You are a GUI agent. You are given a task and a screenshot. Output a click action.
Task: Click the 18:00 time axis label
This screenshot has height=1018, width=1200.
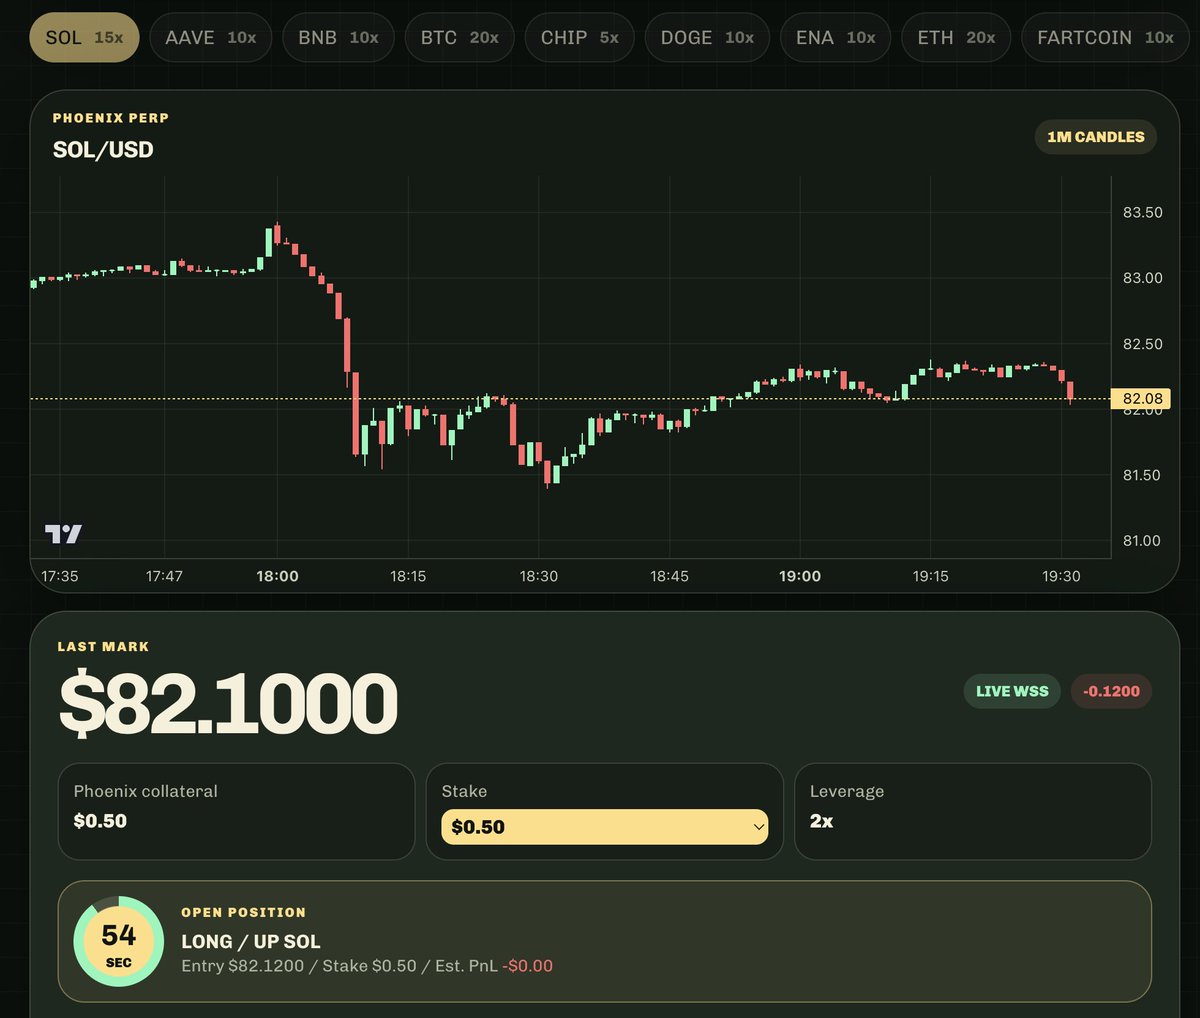click(x=277, y=576)
